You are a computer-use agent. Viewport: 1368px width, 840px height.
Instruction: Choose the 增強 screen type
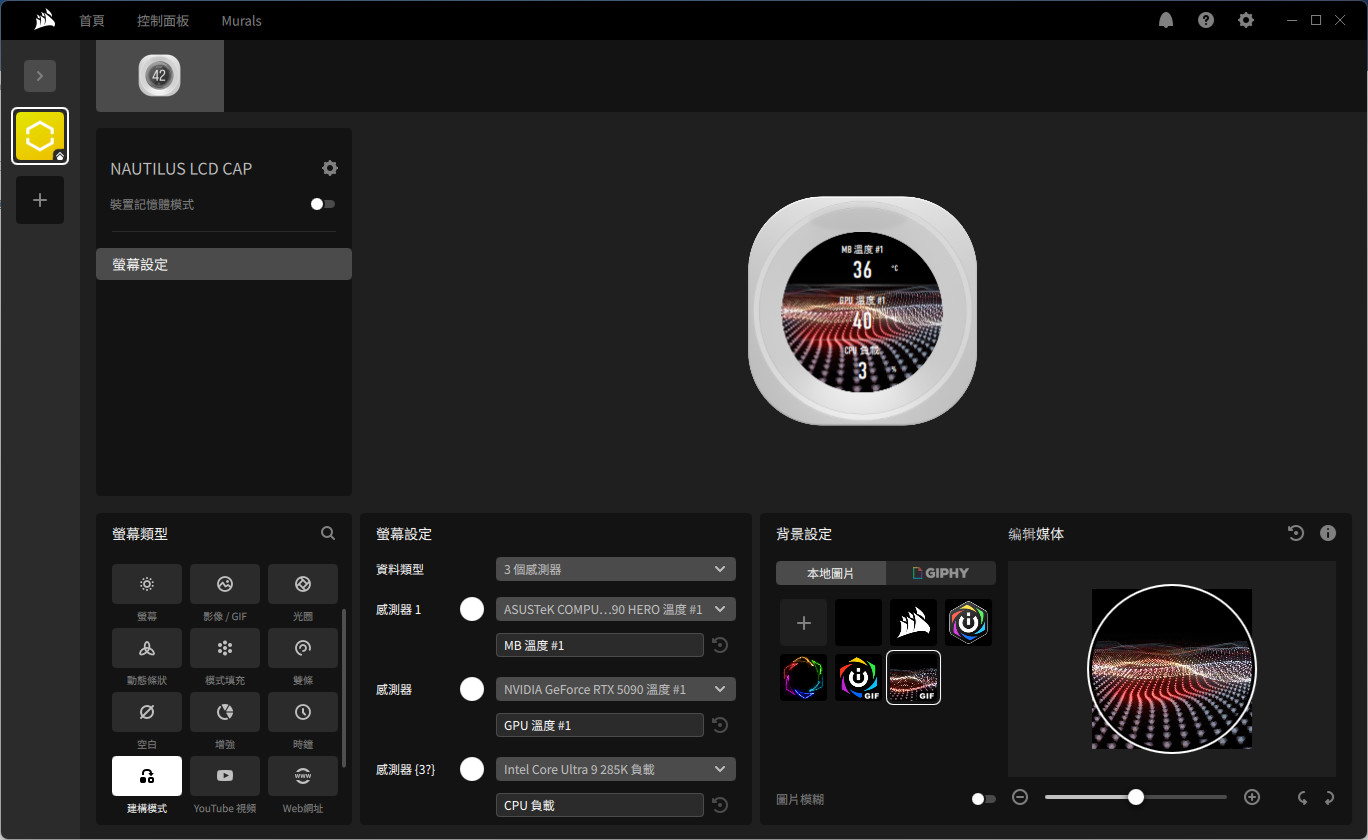225,712
